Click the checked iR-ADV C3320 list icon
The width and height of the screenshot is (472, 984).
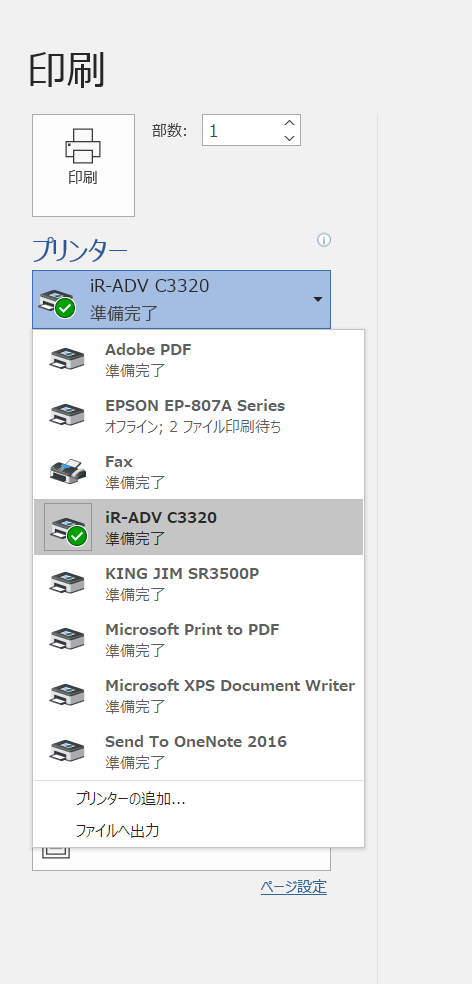[68, 527]
